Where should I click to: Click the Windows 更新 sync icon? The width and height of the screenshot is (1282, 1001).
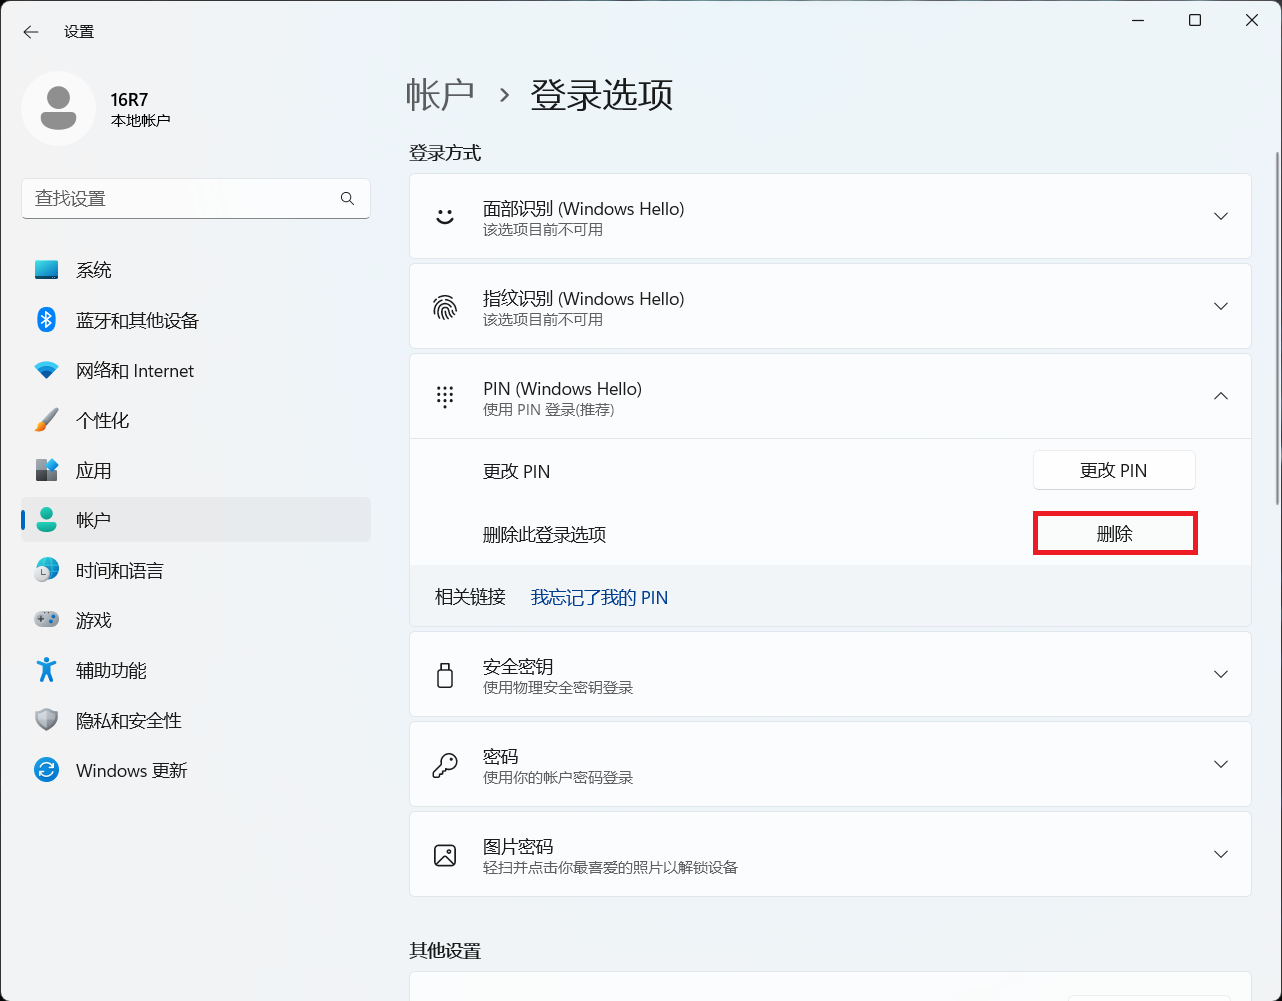click(x=46, y=770)
